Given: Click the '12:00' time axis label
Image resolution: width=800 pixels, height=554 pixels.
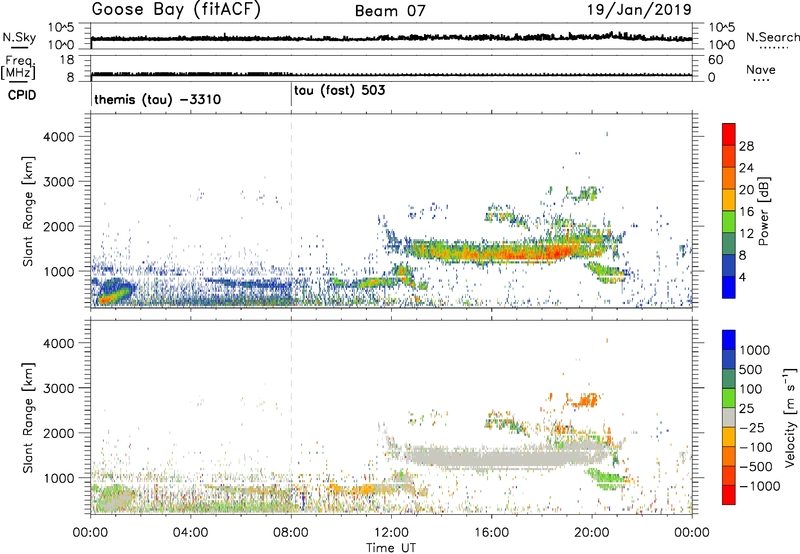Looking at the screenshot, I should [391, 533].
